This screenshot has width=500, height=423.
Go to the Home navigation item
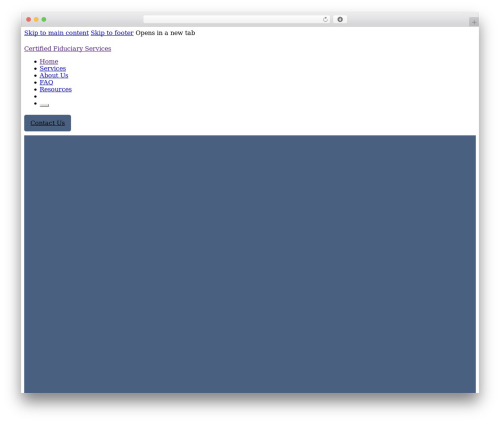[x=49, y=61]
